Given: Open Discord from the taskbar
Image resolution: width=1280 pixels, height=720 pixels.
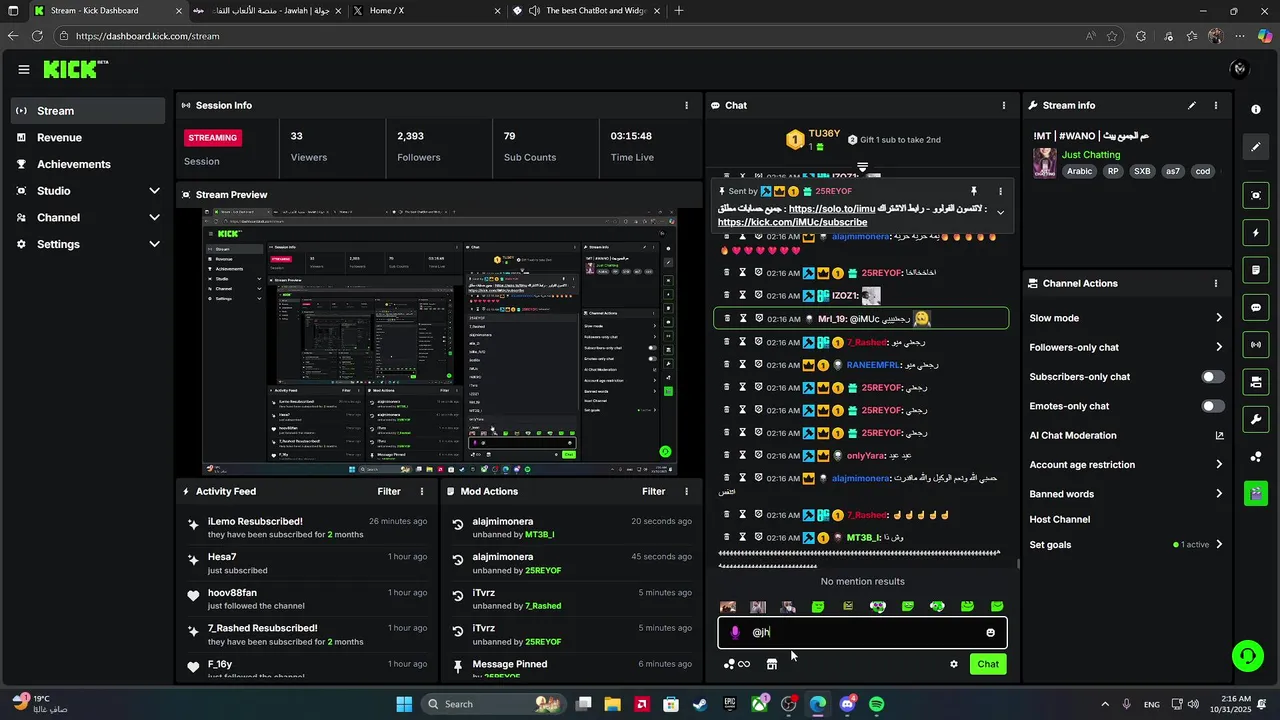Looking at the screenshot, I should click(x=848, y=704).
